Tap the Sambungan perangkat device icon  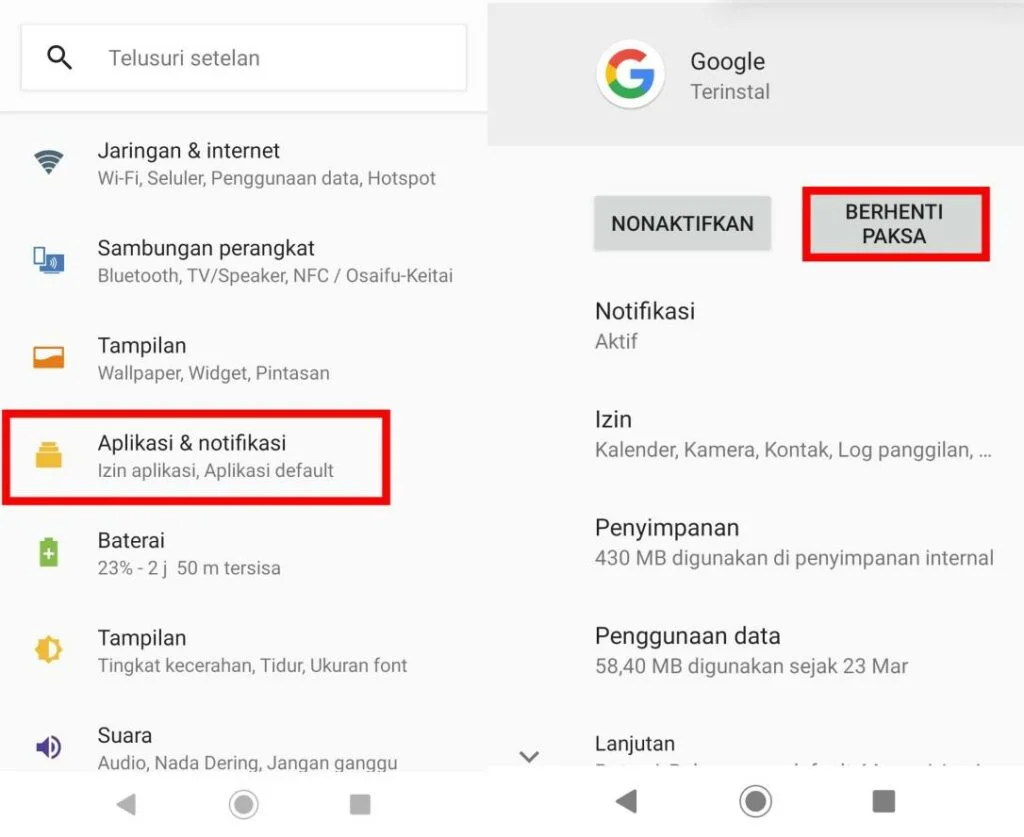click(x=49, y=260)
